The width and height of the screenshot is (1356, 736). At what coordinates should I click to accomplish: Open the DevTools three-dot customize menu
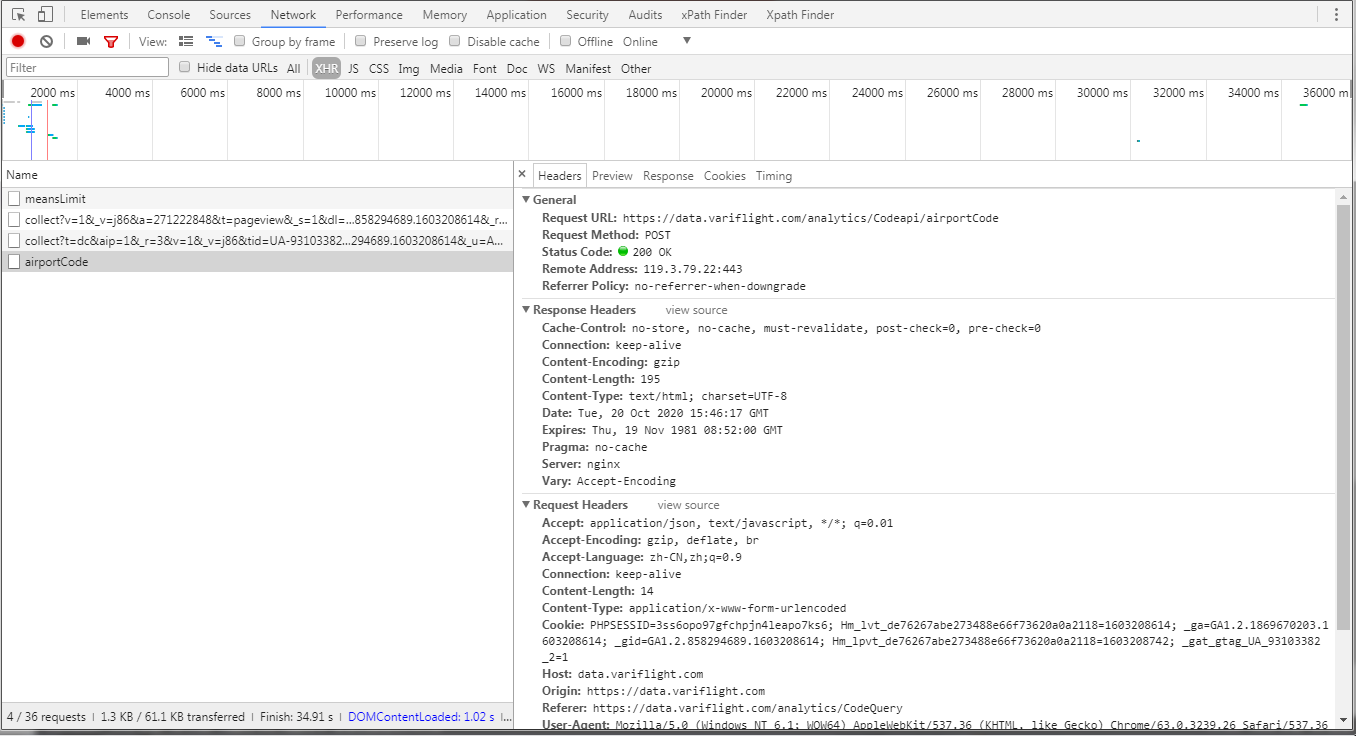click(1336, 15)
